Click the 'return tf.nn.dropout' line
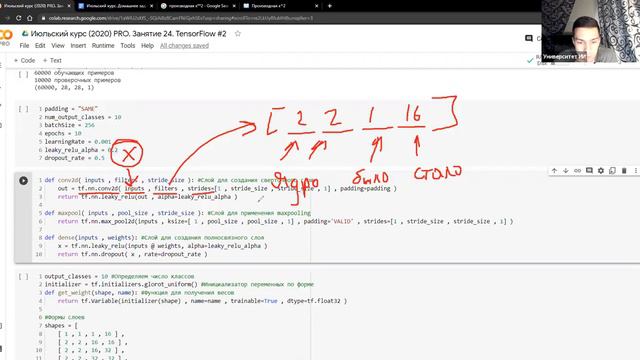This screenshot has height=360, width=640. 132,254
